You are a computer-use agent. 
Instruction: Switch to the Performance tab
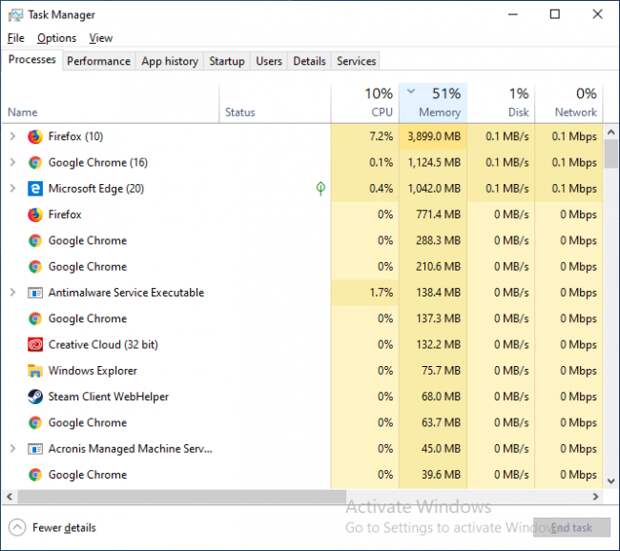(99, 61)
